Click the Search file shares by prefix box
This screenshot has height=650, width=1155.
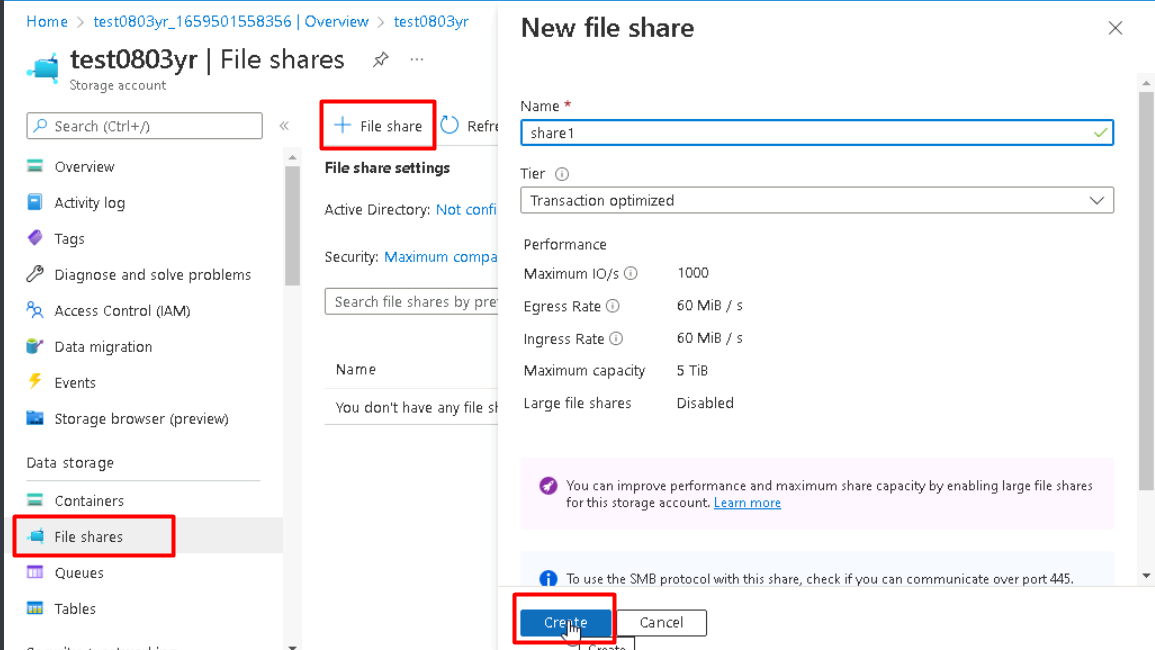[x=412, y=302]
